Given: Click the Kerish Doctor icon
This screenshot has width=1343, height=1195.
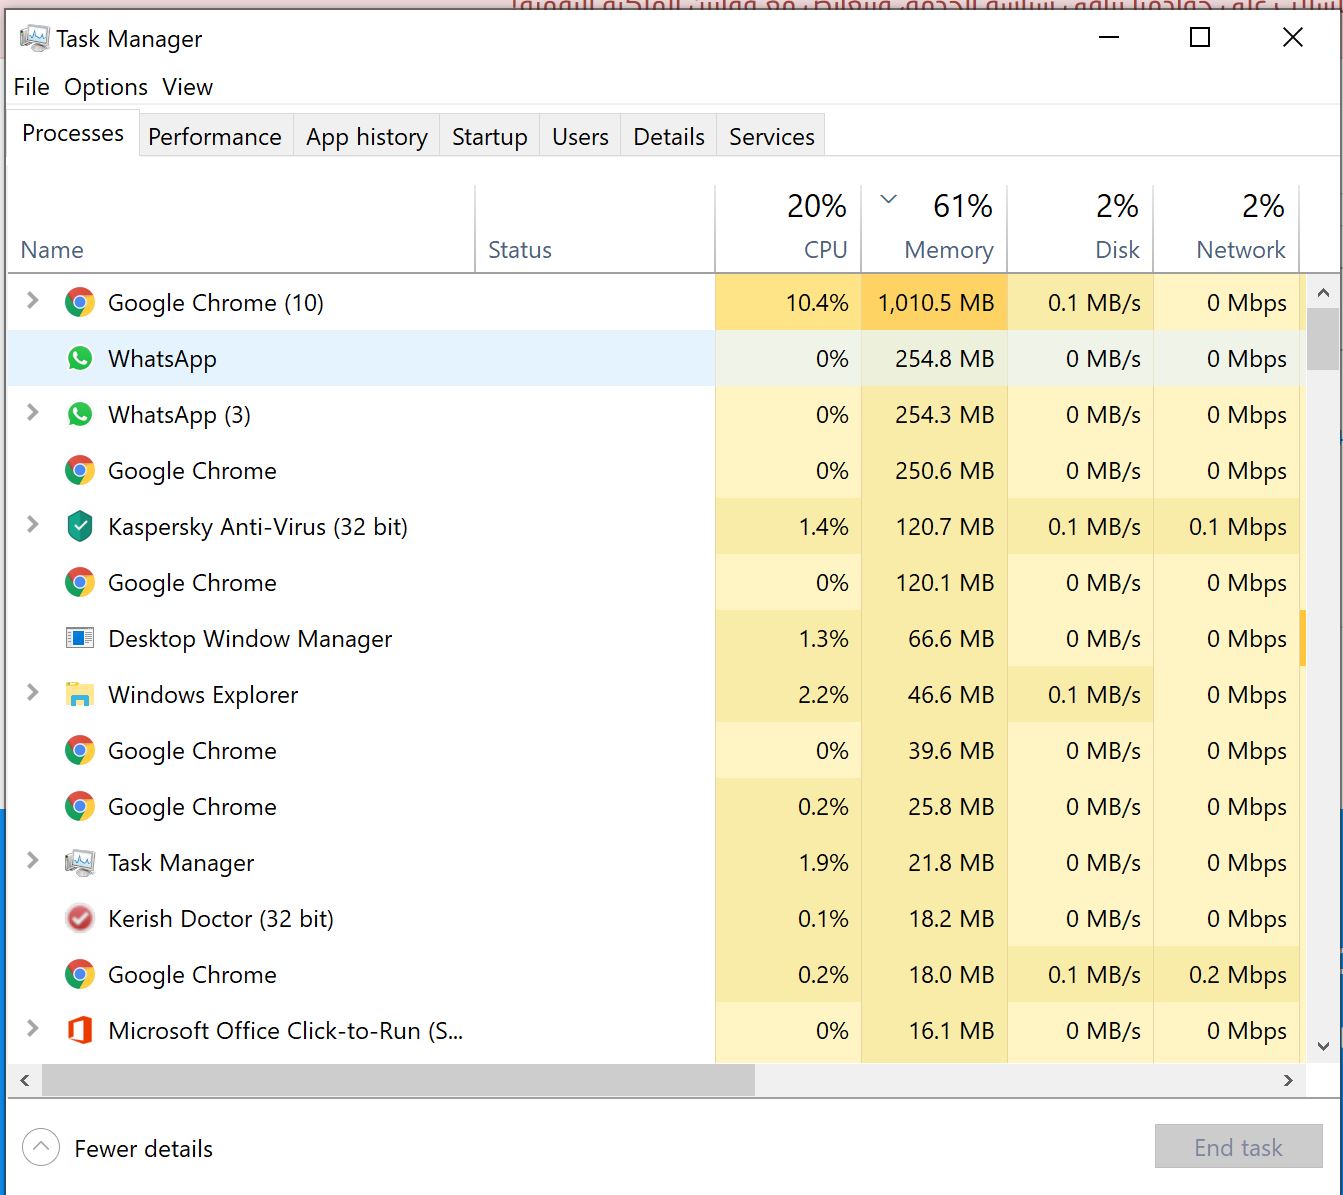Looking at the screenshot, I should point(80,918).
